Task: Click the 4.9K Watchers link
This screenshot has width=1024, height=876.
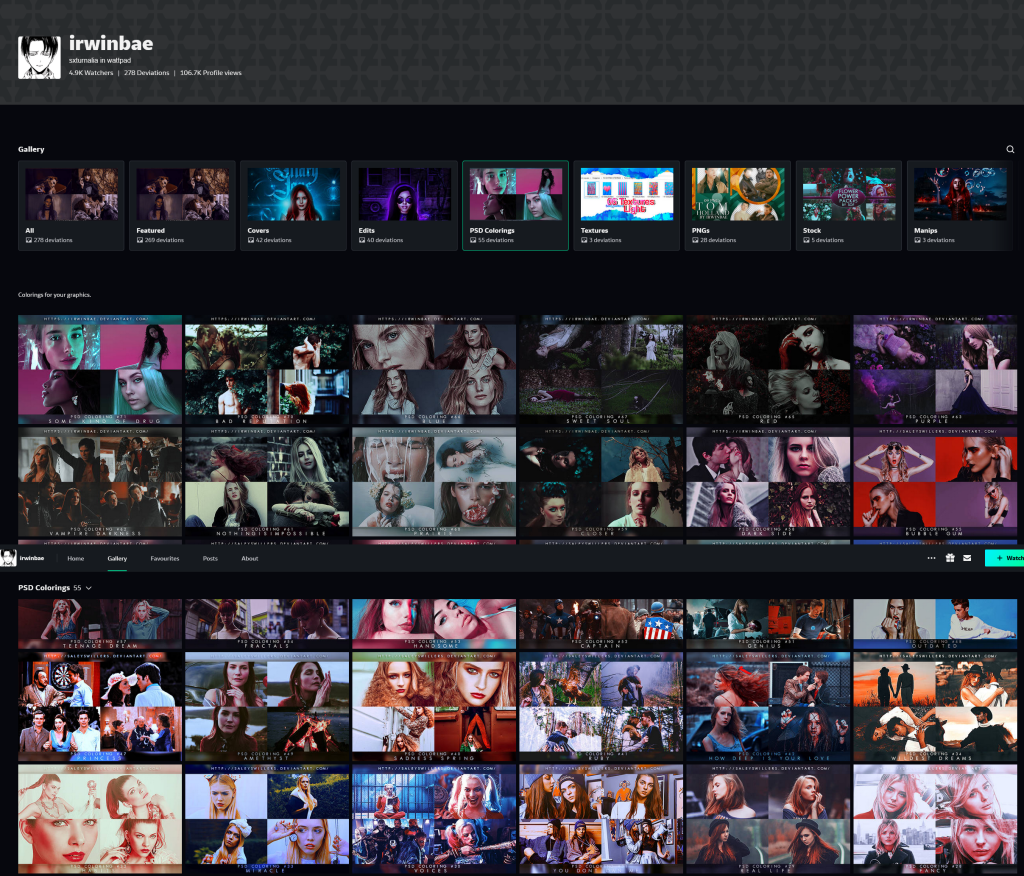Action: [91, 73]
